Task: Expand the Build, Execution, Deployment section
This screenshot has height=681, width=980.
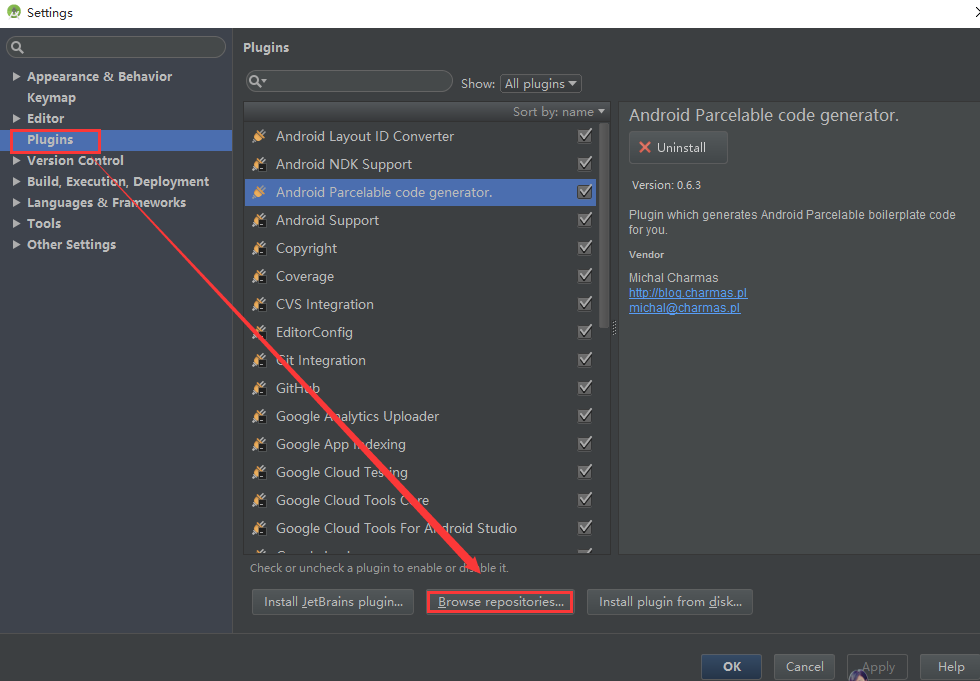Action: [x=16, y=182]
